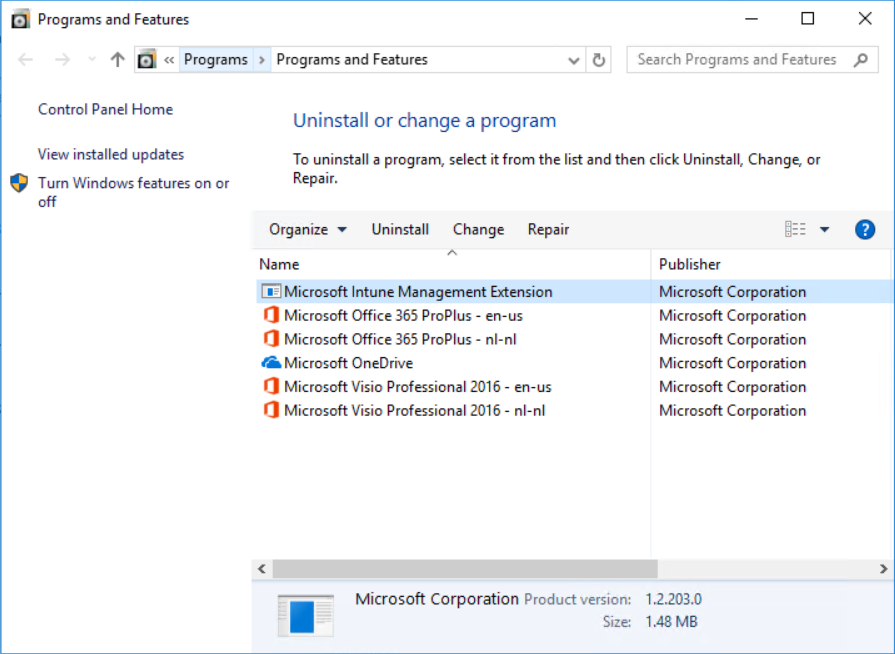The image size is (895, 654).
Task: Select the Microsoft OneDrive cloud icon
Action: click(x=271, y=363)
